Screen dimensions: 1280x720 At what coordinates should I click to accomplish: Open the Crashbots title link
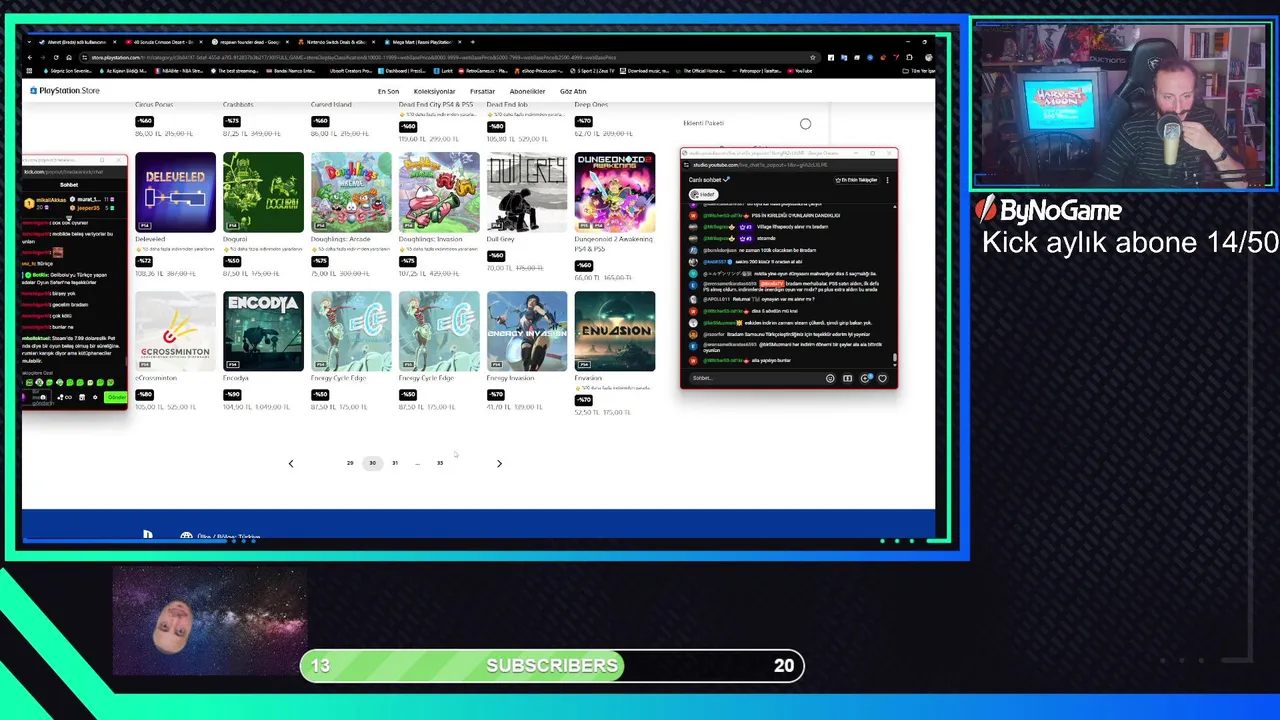[238, 105]
